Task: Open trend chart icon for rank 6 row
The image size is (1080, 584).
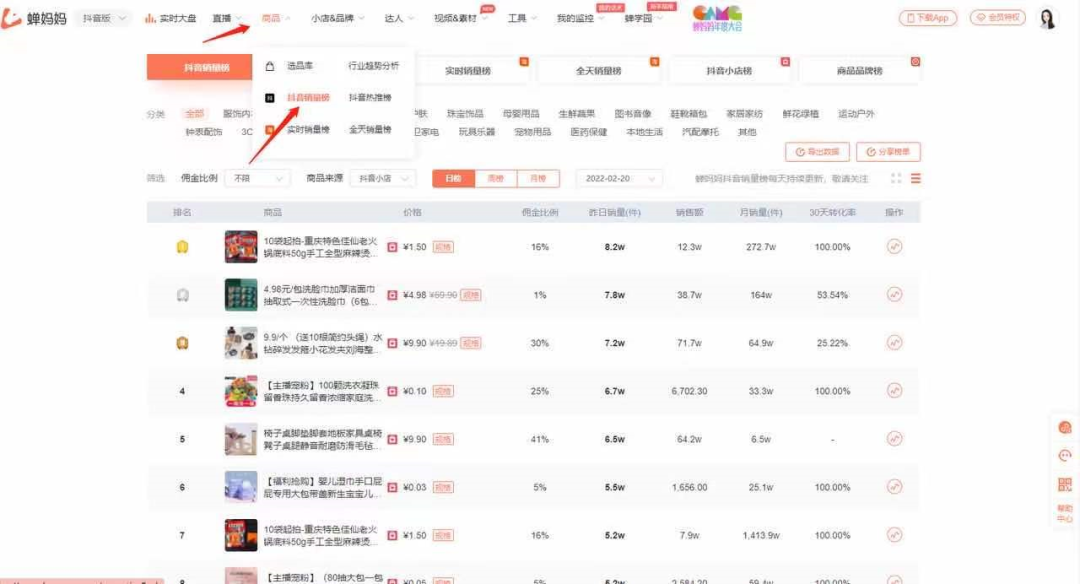Action: (x=894, y=487)
